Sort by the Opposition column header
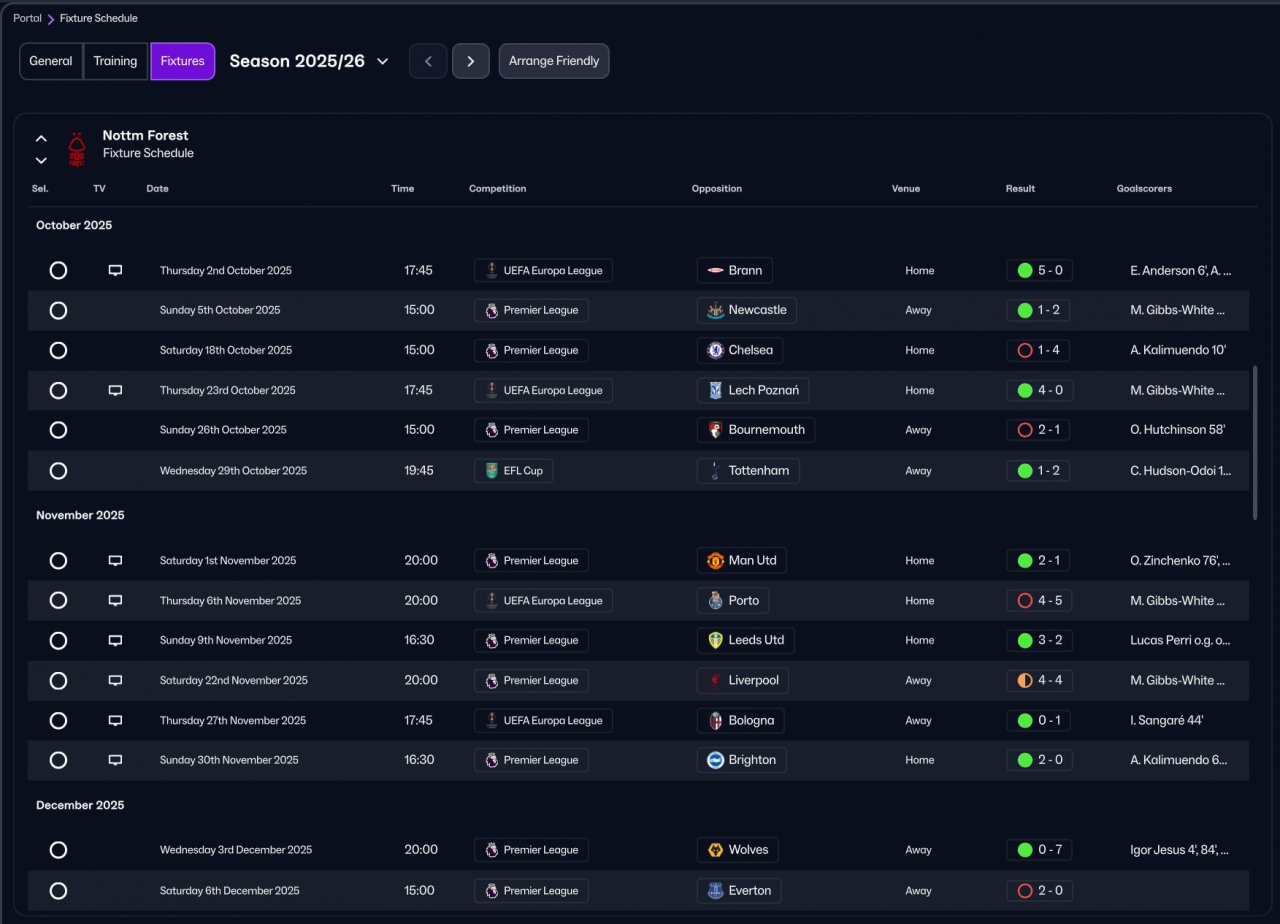Image resolution: width=1280 pixels, height=924 pixels. (x=717, y=189)
